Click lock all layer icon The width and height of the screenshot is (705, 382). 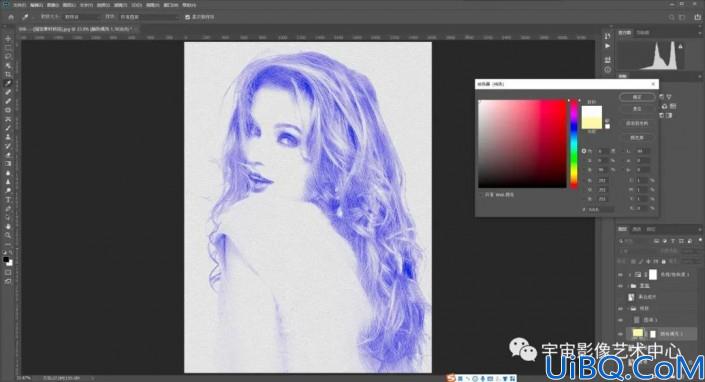[663, 261]
